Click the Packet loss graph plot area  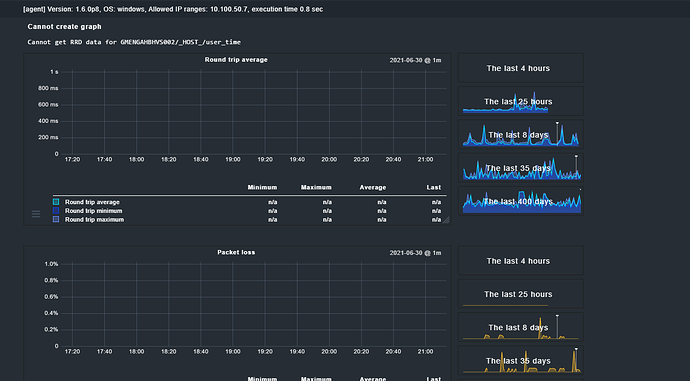(253, 305)
